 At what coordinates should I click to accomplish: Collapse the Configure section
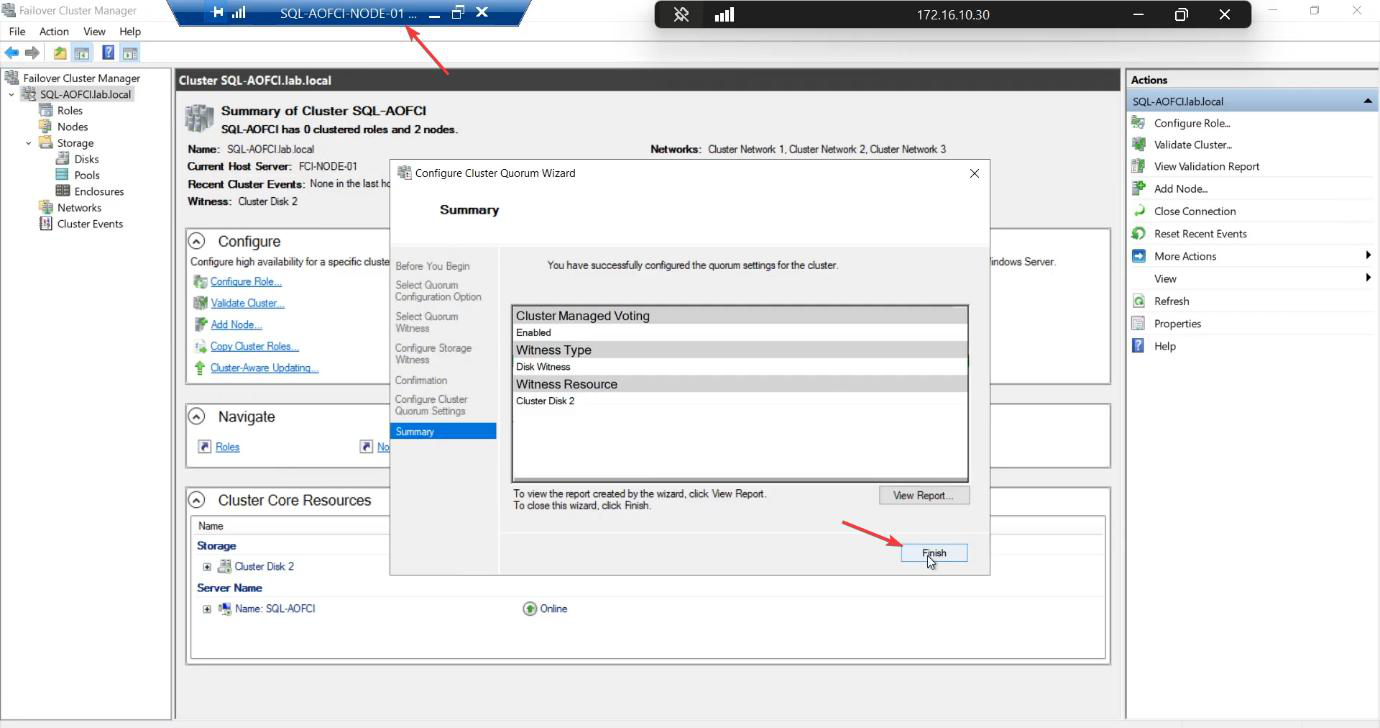click(x=198, y=241)
